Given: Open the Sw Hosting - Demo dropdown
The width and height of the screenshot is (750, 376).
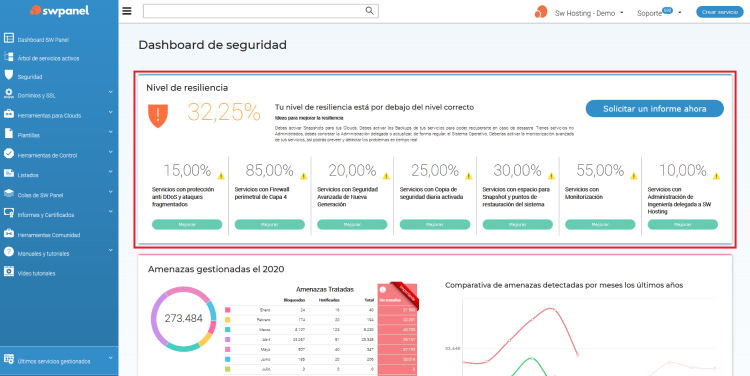Looking at the screenshot, I should [589, 13].
